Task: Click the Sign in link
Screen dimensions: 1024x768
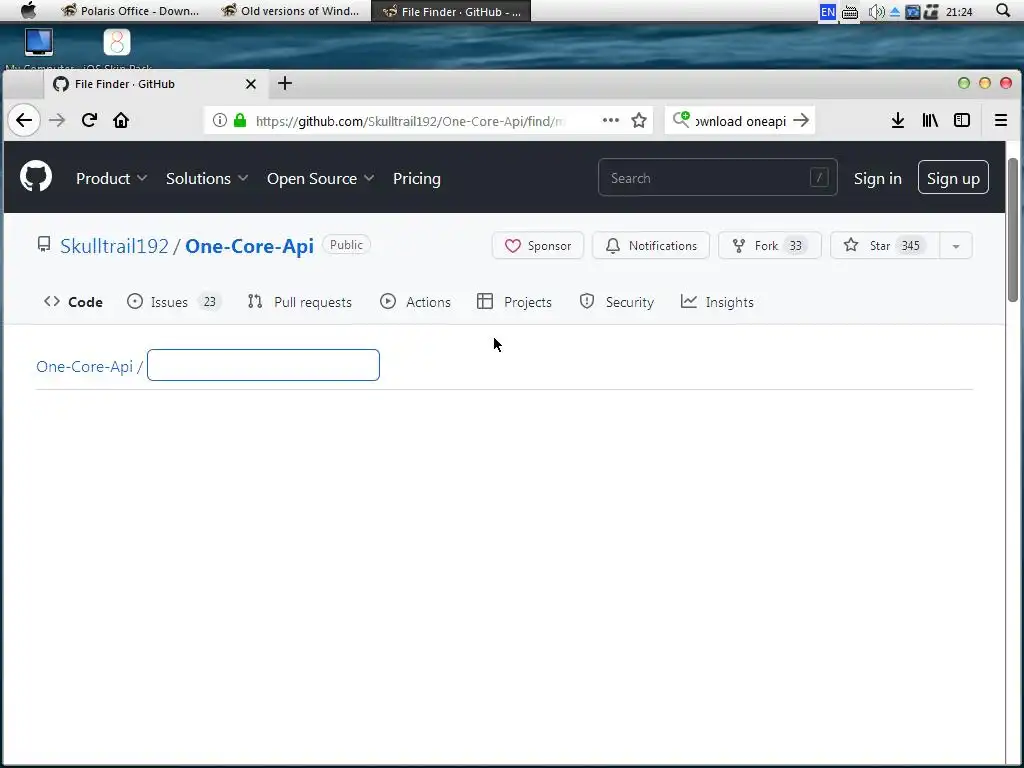Action: [x=878, y=178]
